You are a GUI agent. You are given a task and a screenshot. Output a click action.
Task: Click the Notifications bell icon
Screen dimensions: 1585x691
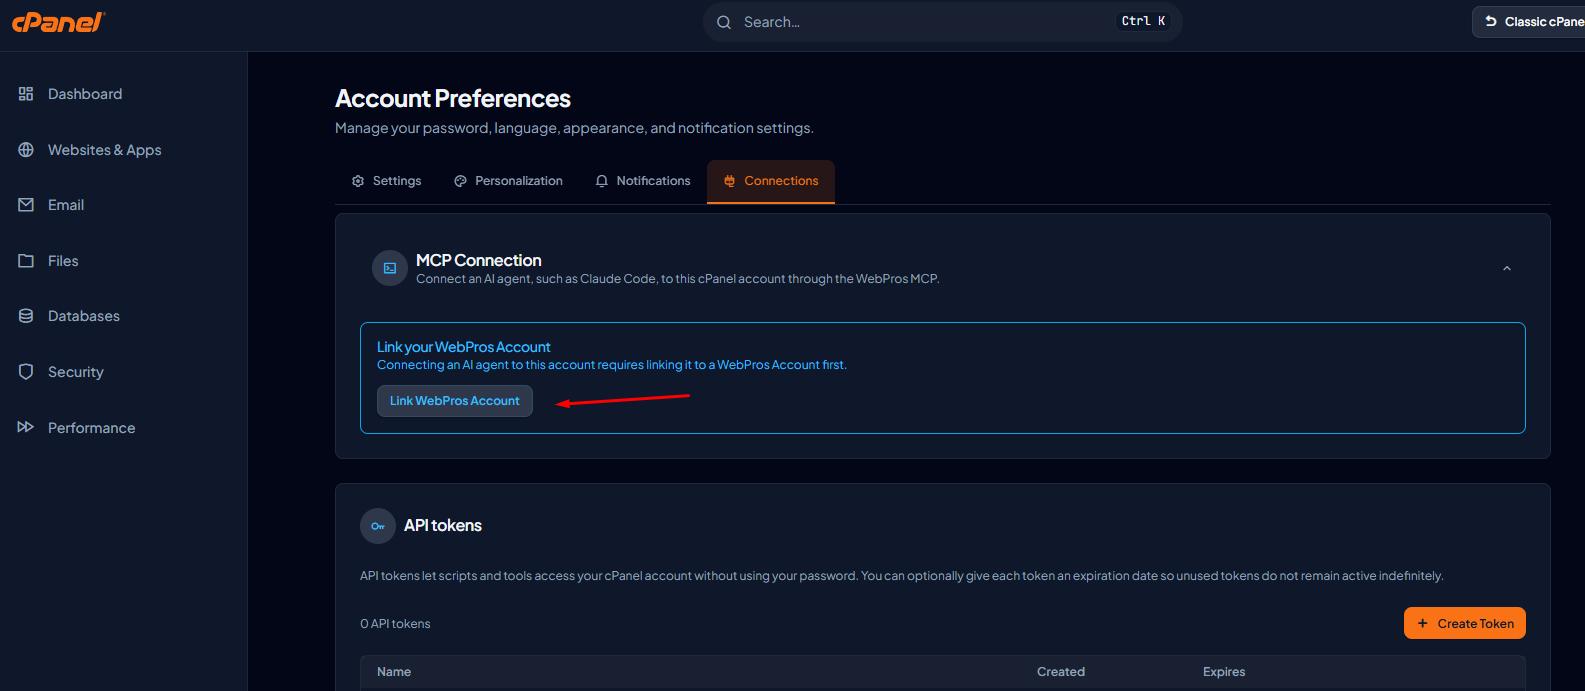[x=602, y=181]
